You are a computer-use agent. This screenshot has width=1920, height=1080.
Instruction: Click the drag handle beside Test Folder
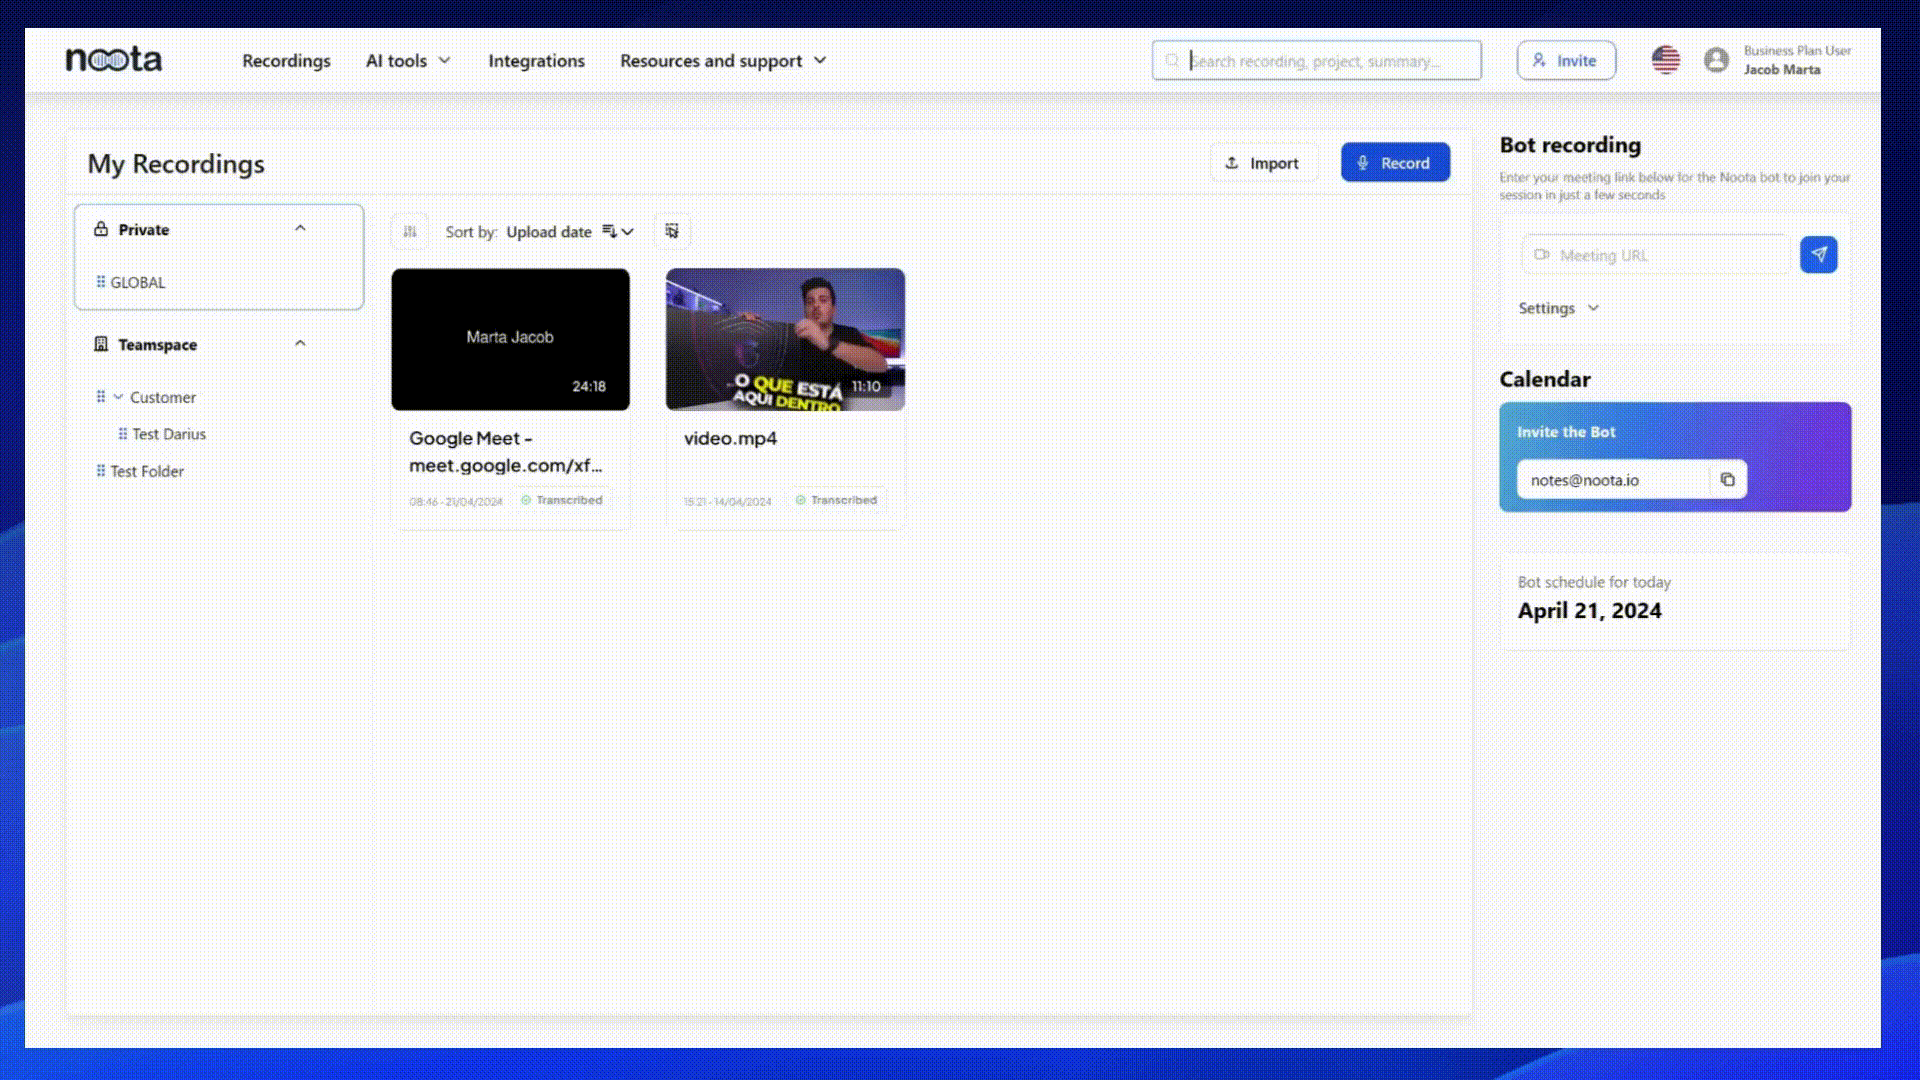(x=100, y=471)
